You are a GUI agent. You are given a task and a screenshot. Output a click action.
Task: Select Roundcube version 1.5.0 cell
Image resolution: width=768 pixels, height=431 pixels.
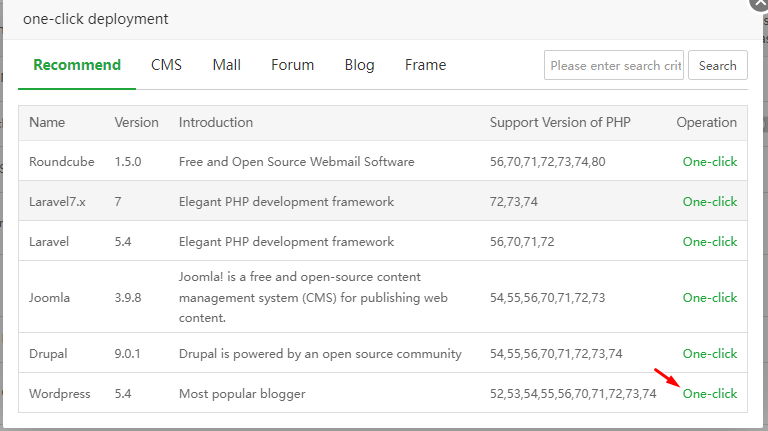[x=128, y=162]
